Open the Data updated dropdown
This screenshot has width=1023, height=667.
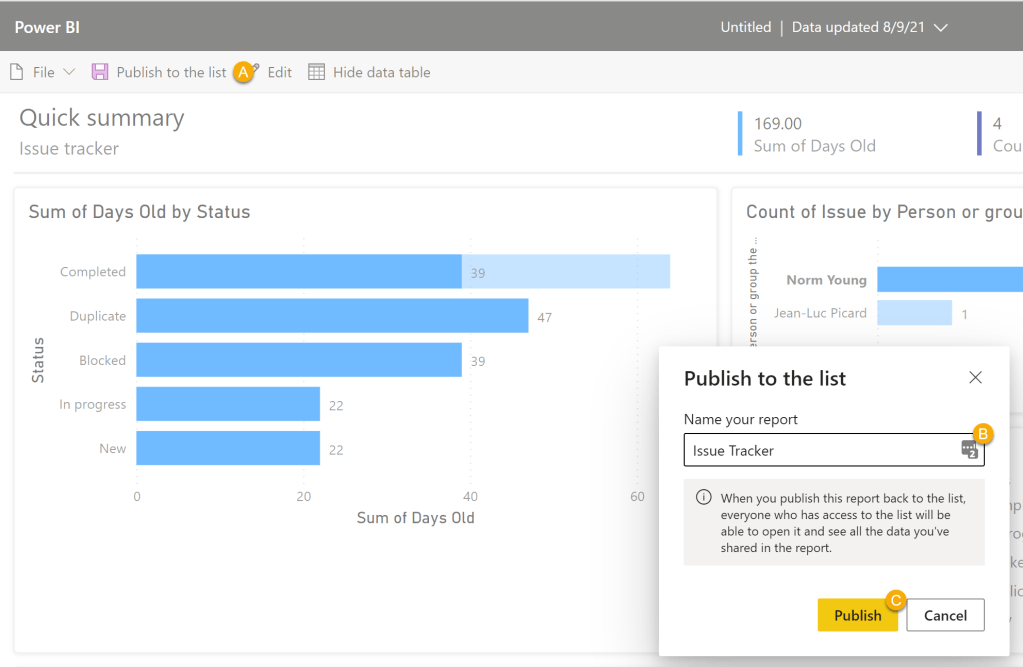[x=941, y=28]
